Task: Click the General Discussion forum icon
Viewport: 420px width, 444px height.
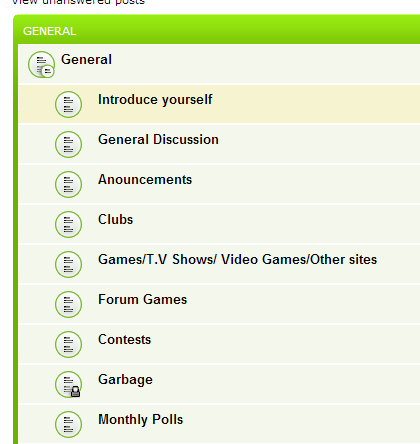Action: 68,144
